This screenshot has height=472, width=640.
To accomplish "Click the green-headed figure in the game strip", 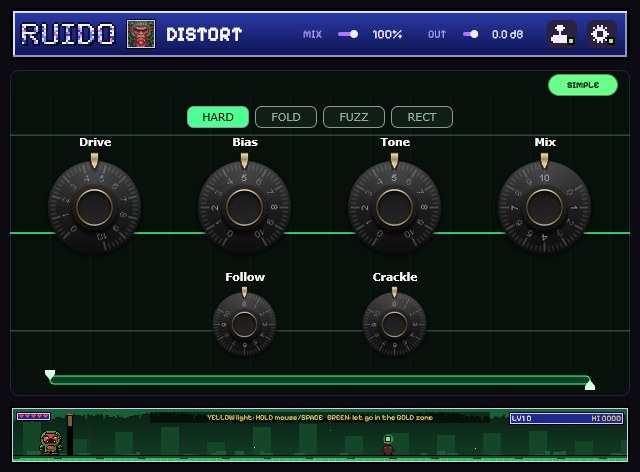I will 388,445.
